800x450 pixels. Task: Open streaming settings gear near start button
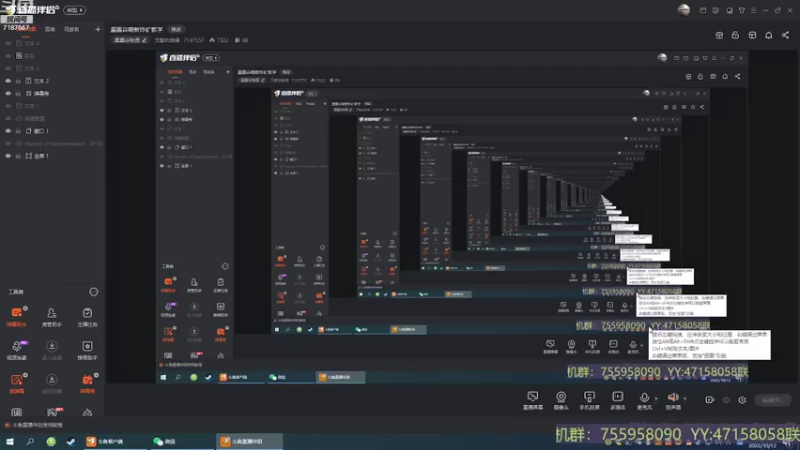pos(742,400)
